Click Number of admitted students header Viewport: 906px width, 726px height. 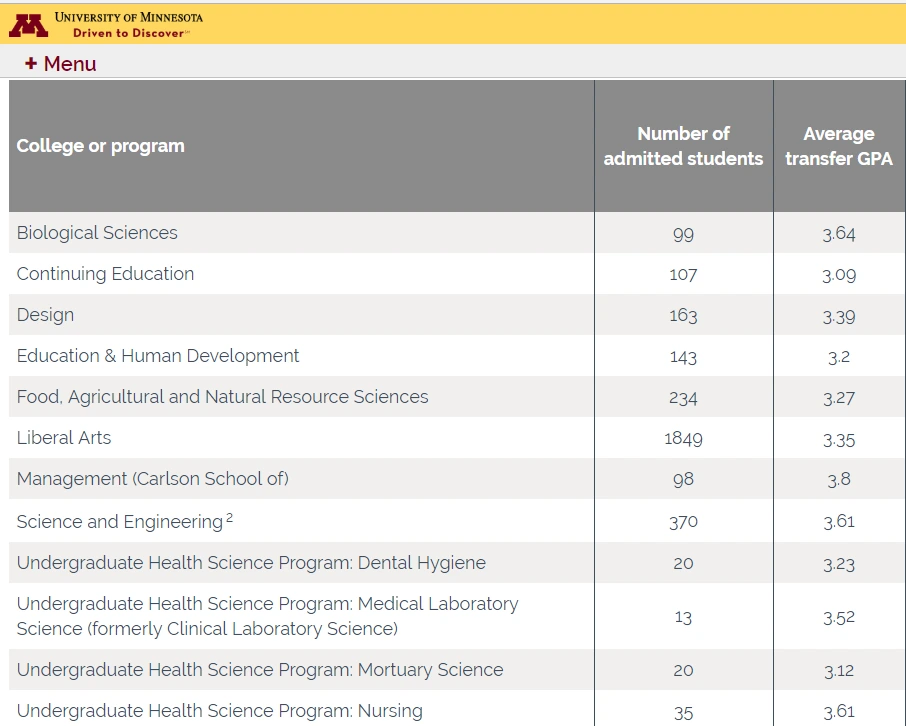coord(683,146)
